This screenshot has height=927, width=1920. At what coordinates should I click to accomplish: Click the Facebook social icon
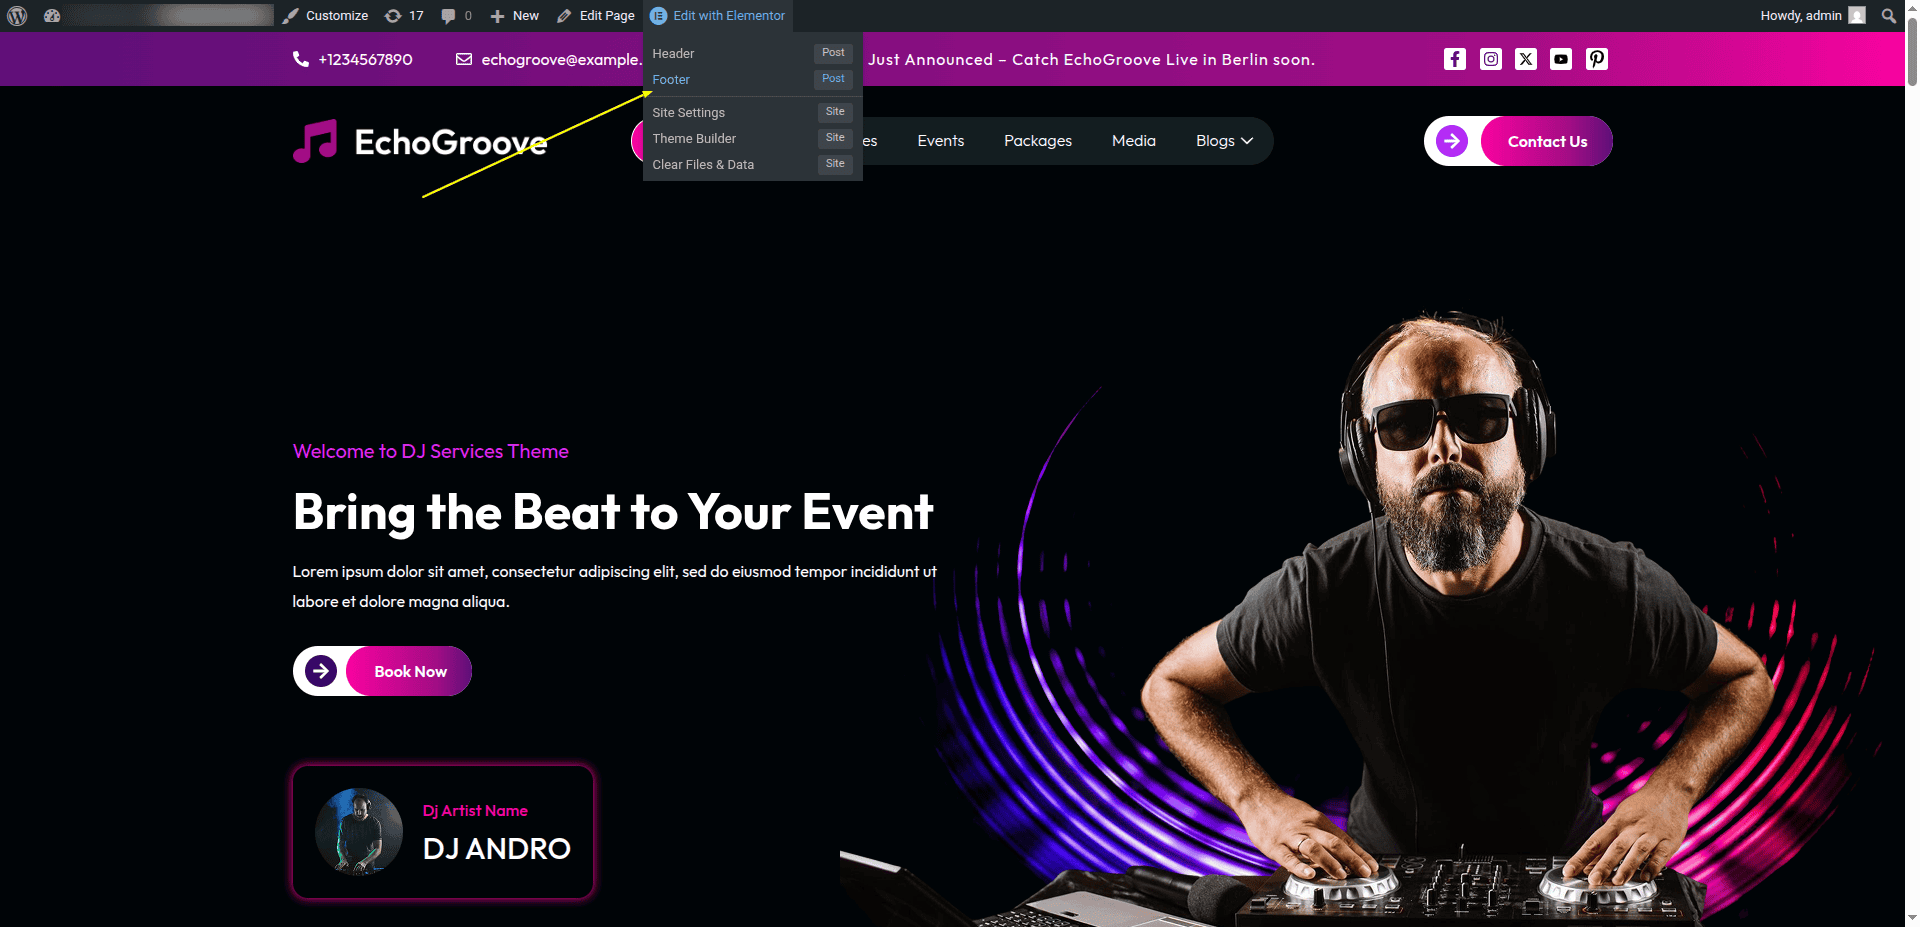coord(1455,59)
